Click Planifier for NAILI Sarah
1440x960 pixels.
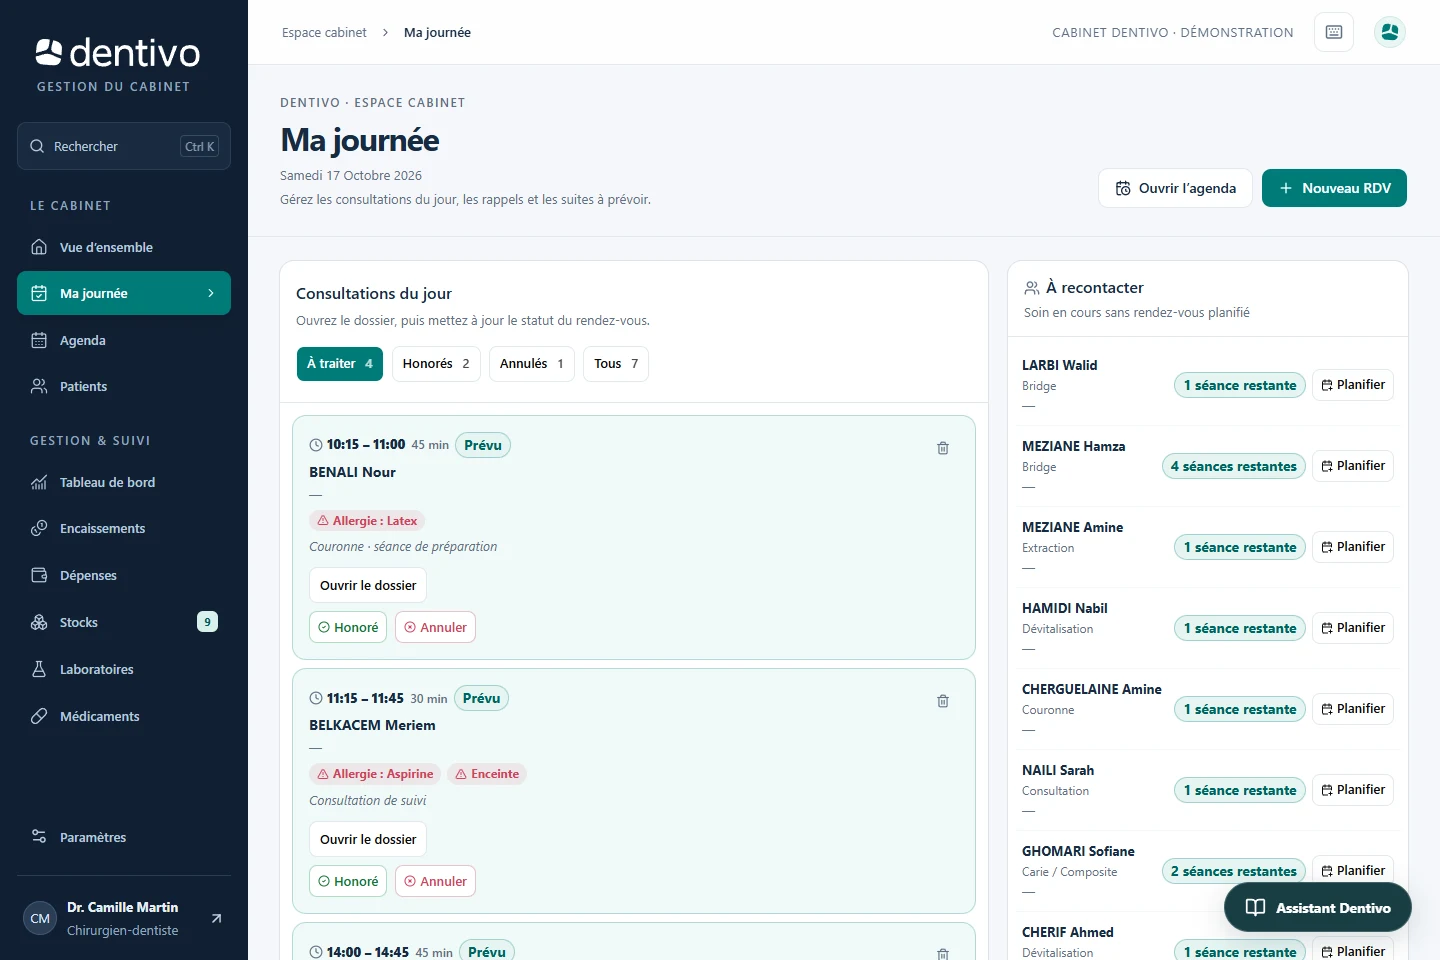pos(1353,790)
